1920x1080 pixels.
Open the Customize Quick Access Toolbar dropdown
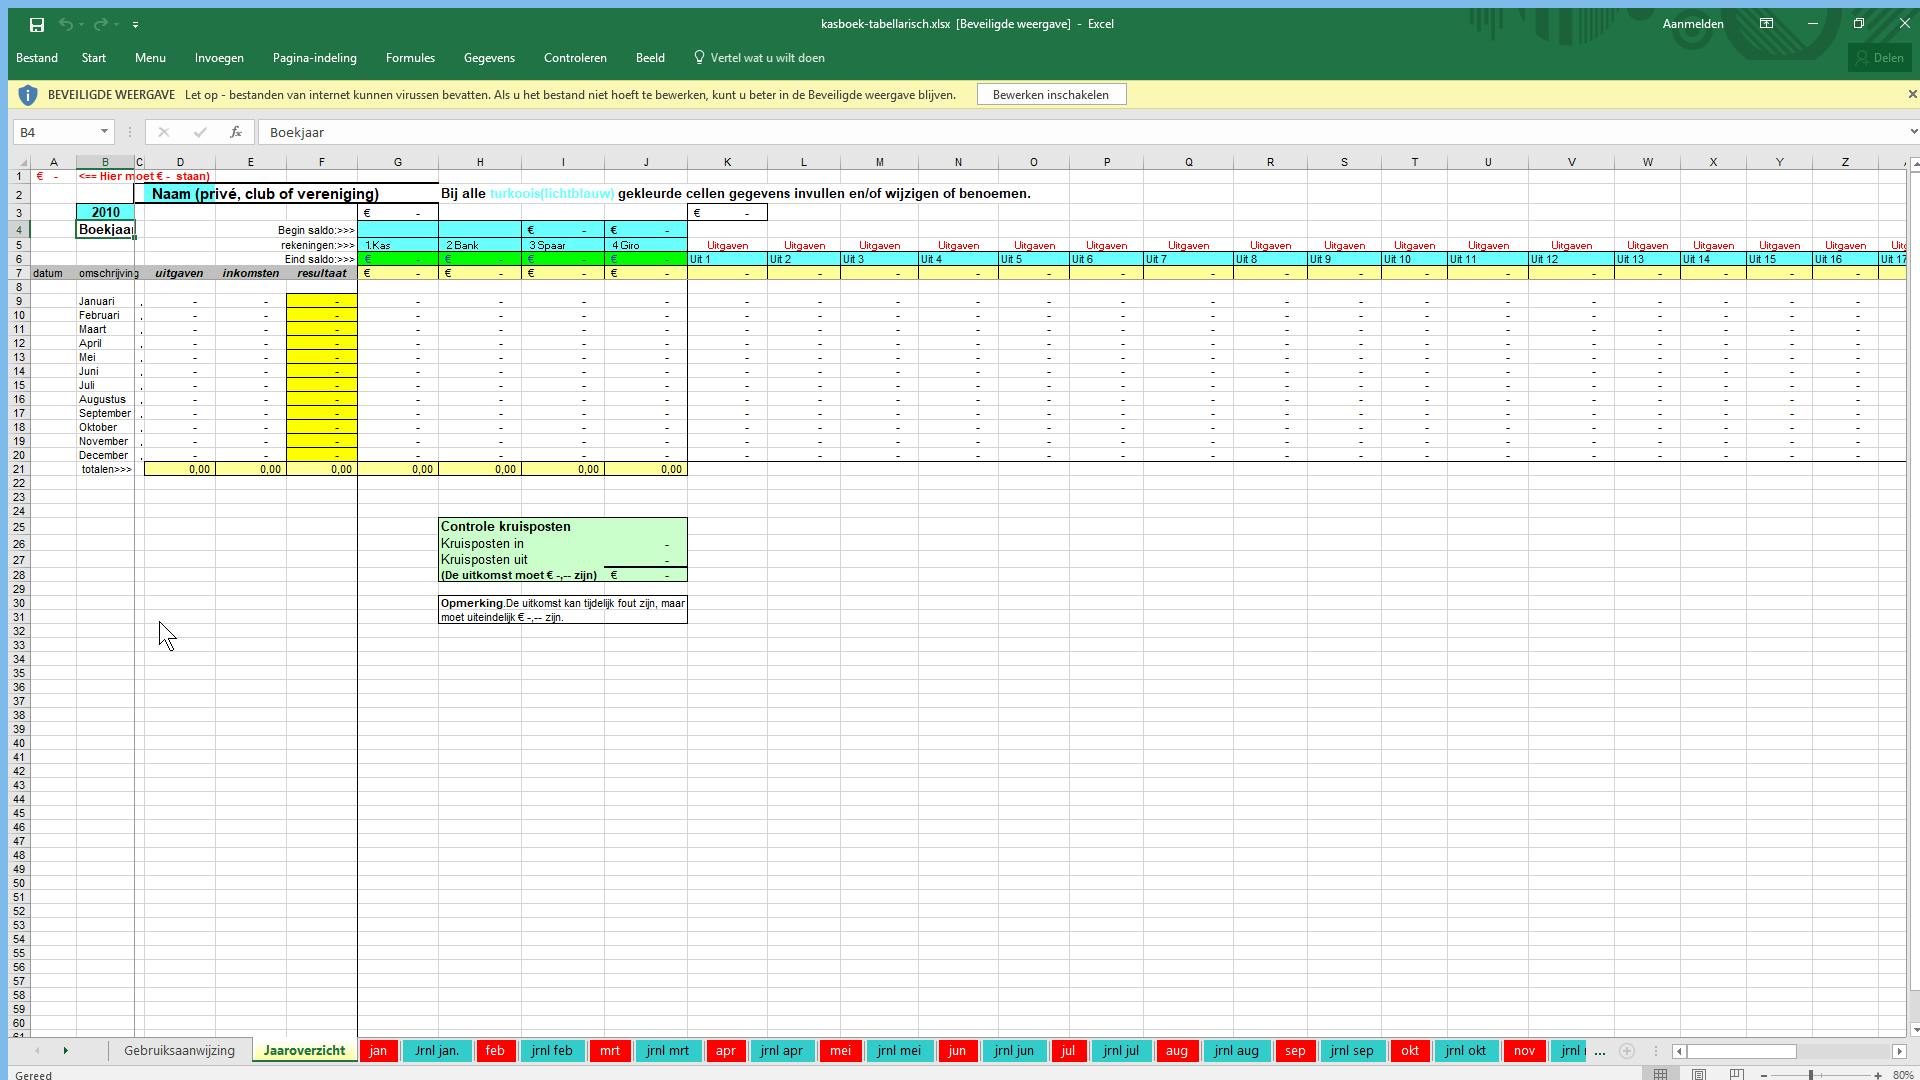(x=135, y=24)
